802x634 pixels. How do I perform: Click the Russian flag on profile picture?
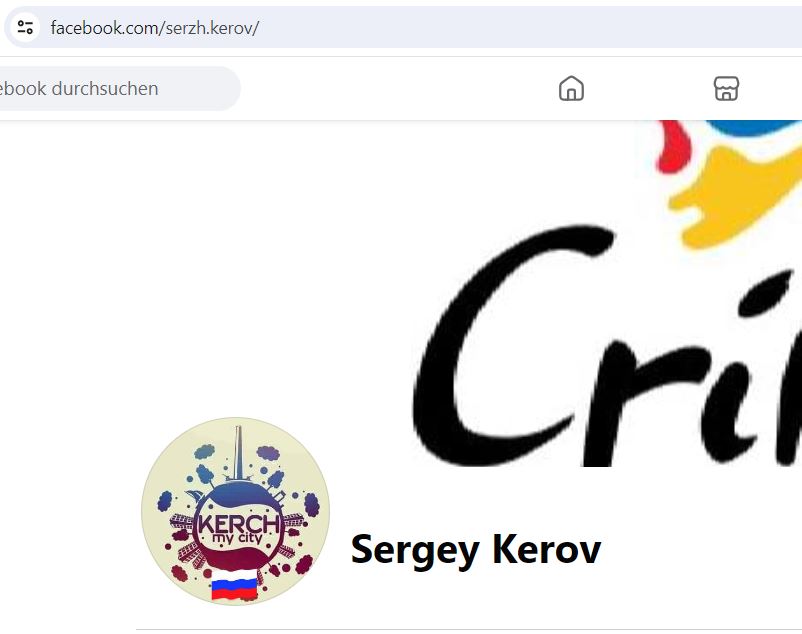pyautogui.click(x=234, y=584)
